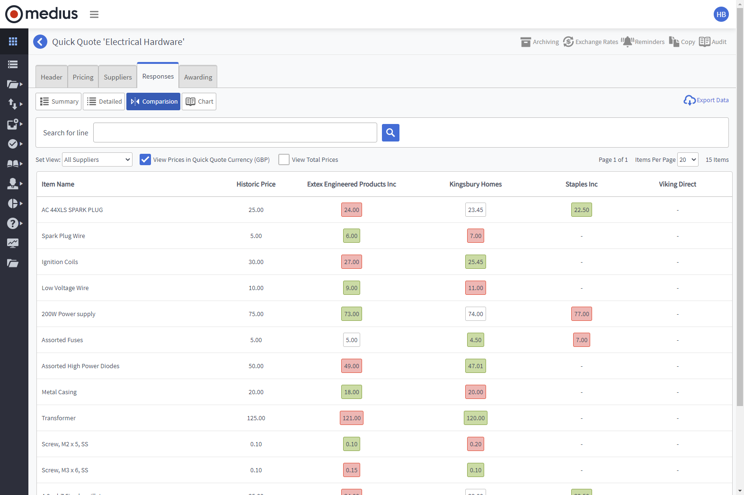744x495 pixels.
Task: Switch to the Chart view toggle
Action: [199, 101]
